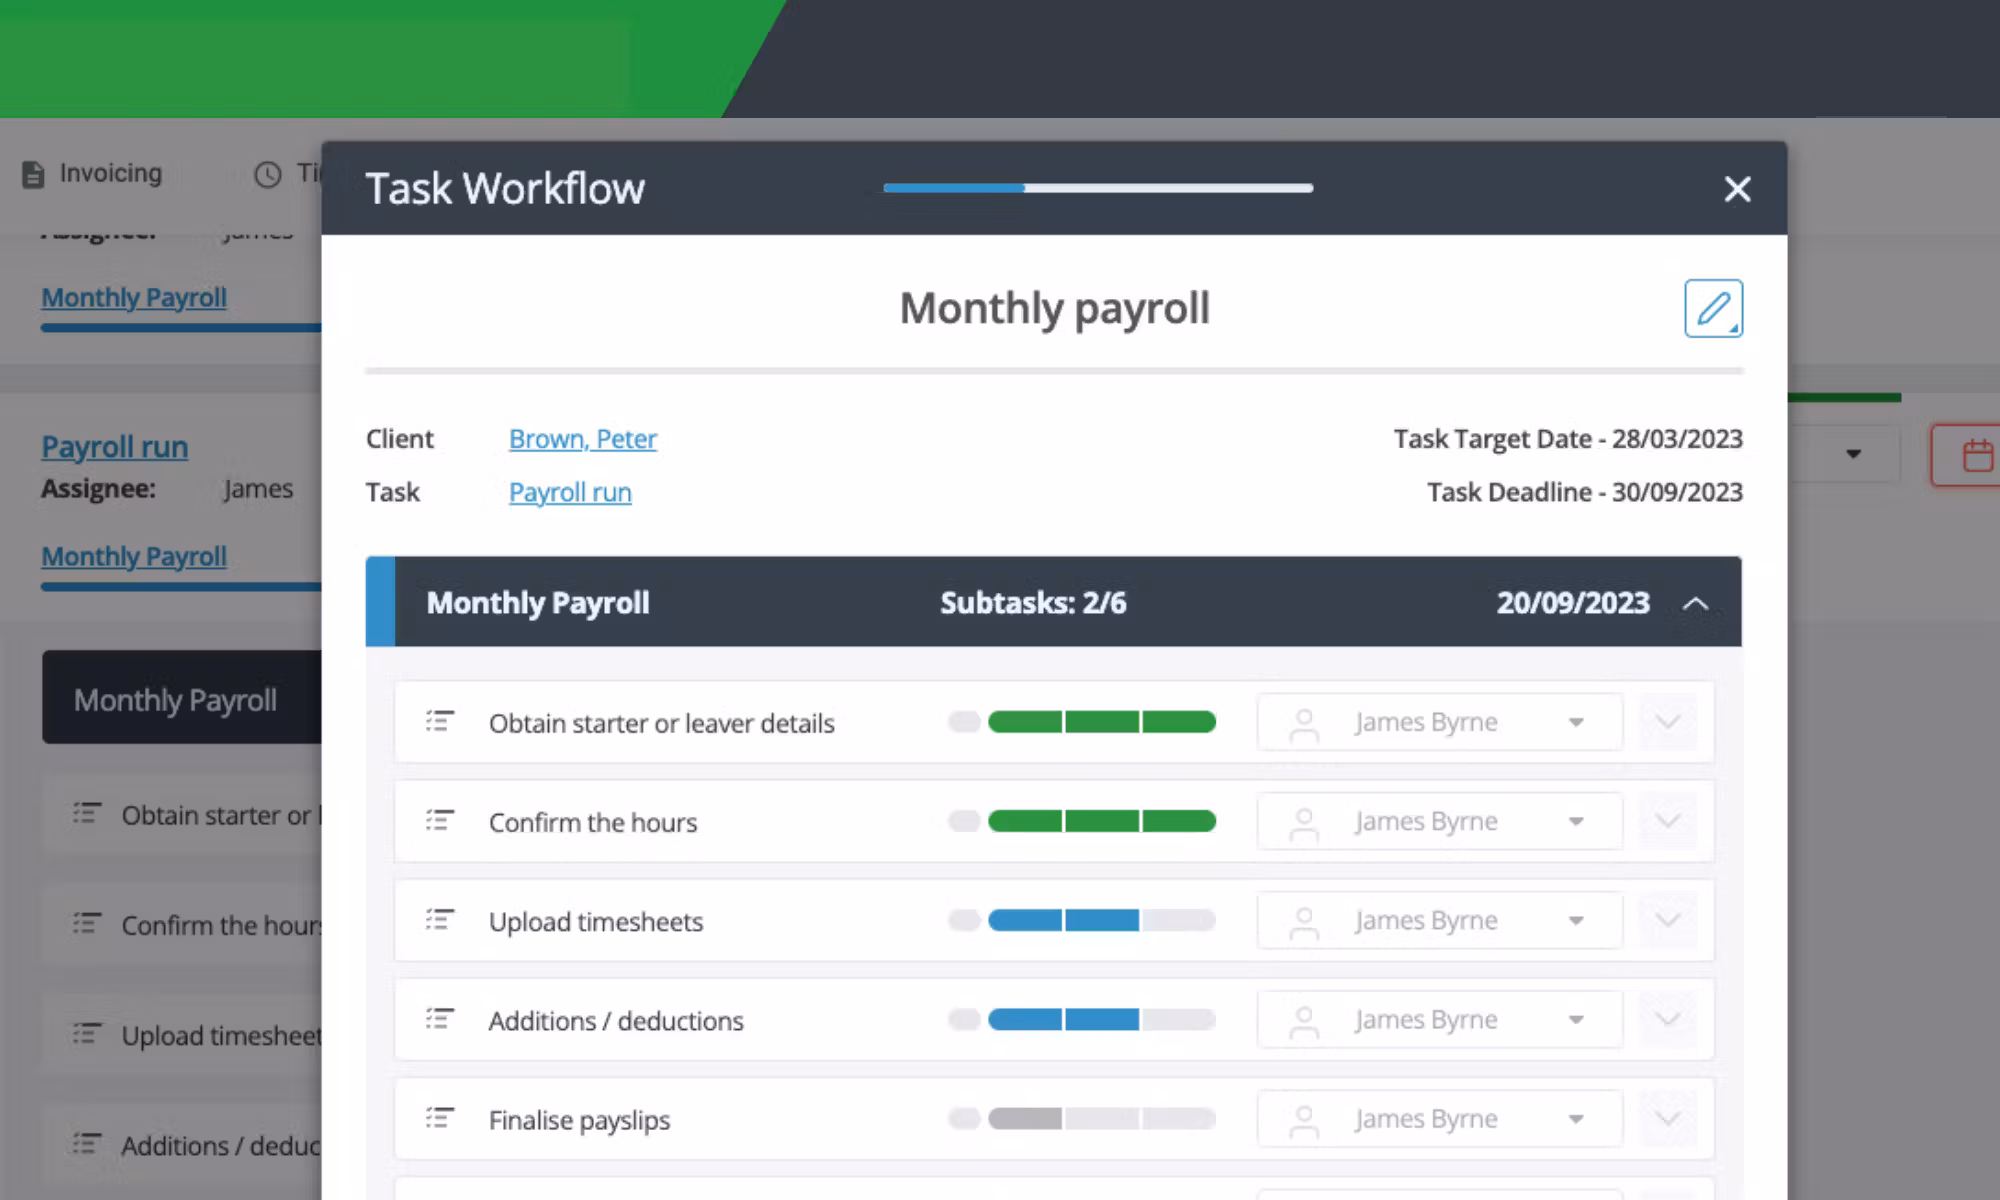Click the subtask list icon beside Finalise payslips
Screen dimensions: 2000x1200
tap(437, 1118)
